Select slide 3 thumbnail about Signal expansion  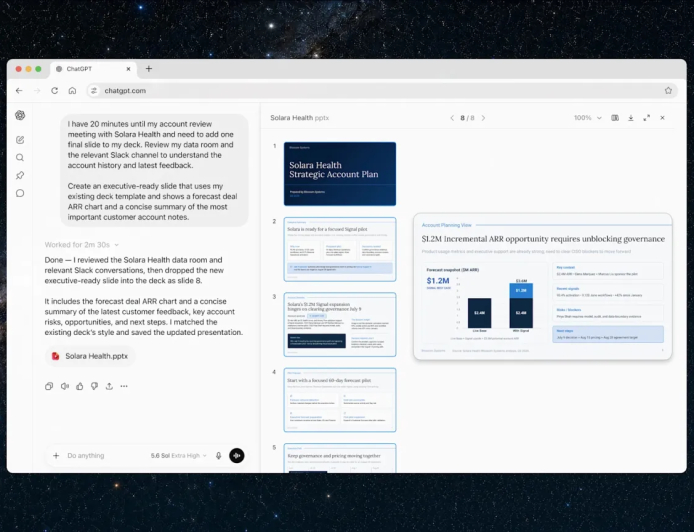(x=340, y=324)
